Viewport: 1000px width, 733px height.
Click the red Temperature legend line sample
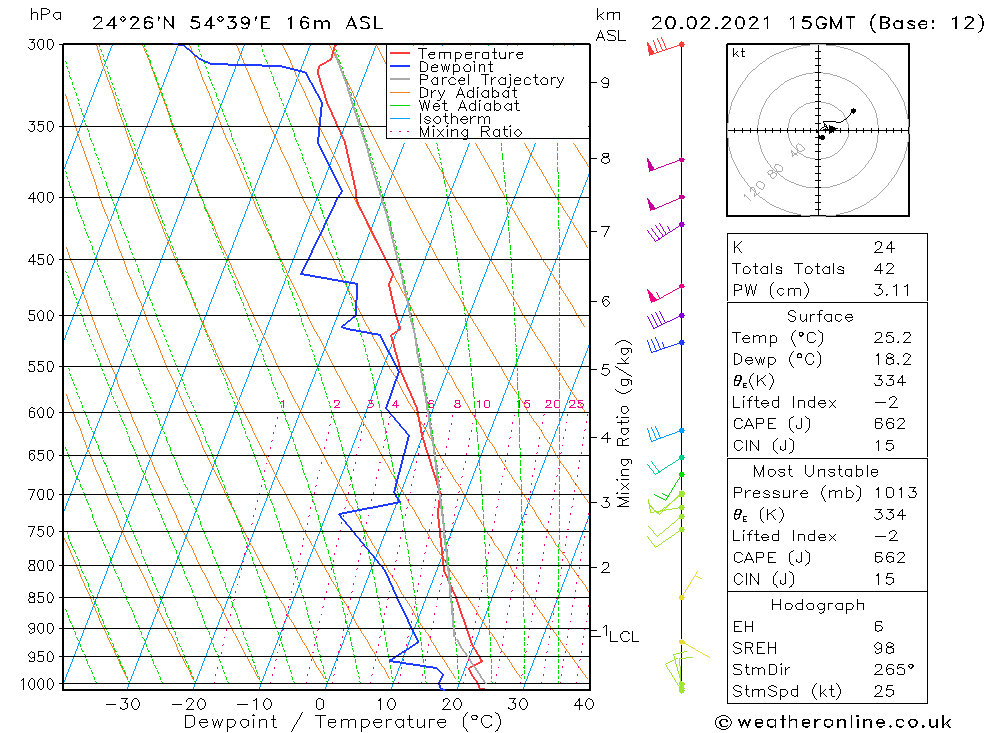400,54
